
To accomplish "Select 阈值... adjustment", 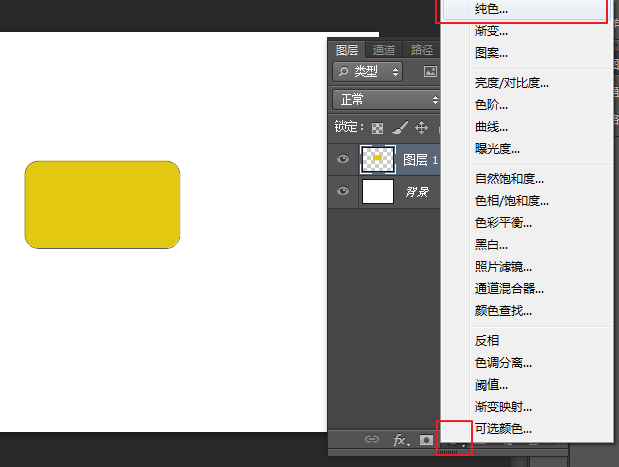I will (491, 385).
